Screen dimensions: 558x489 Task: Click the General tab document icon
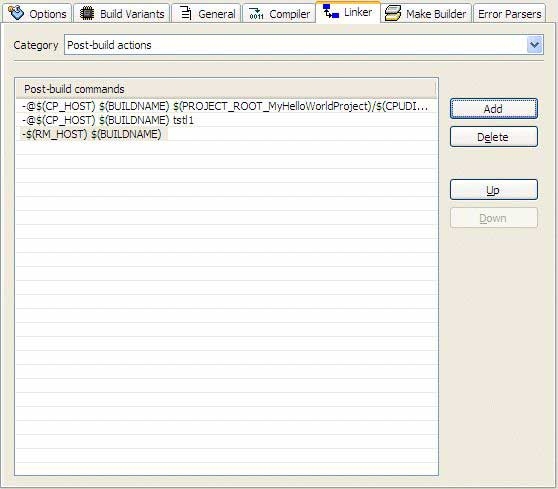coord(186,13)
